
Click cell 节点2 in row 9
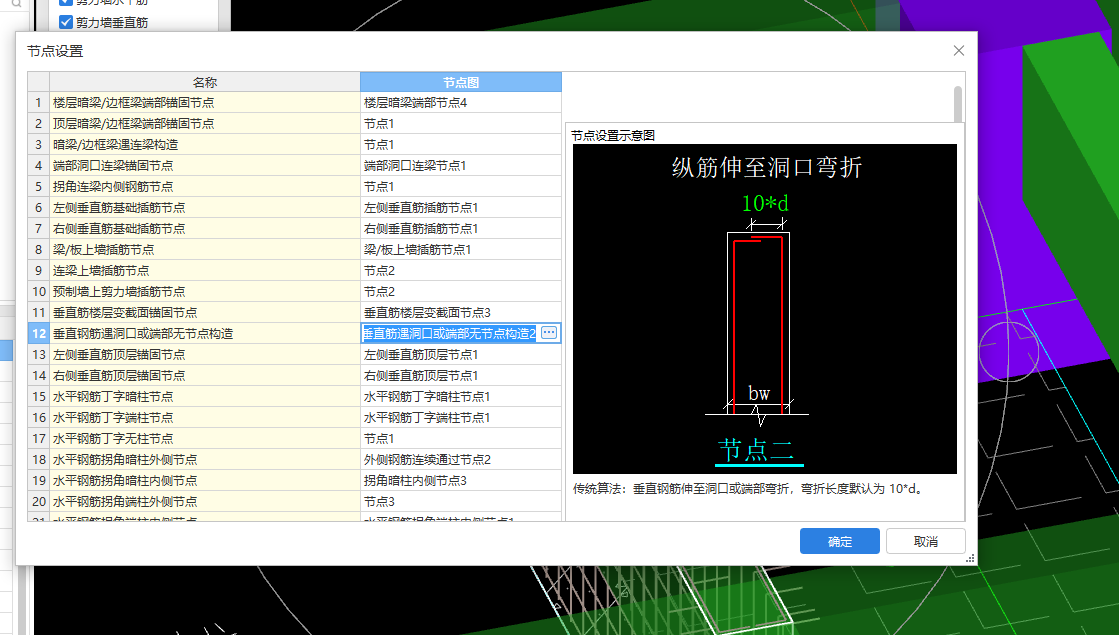(x=461, y=270)
